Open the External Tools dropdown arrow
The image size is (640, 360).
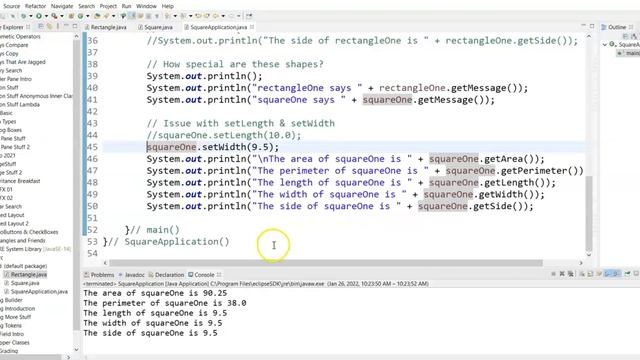tap(62, 16)
